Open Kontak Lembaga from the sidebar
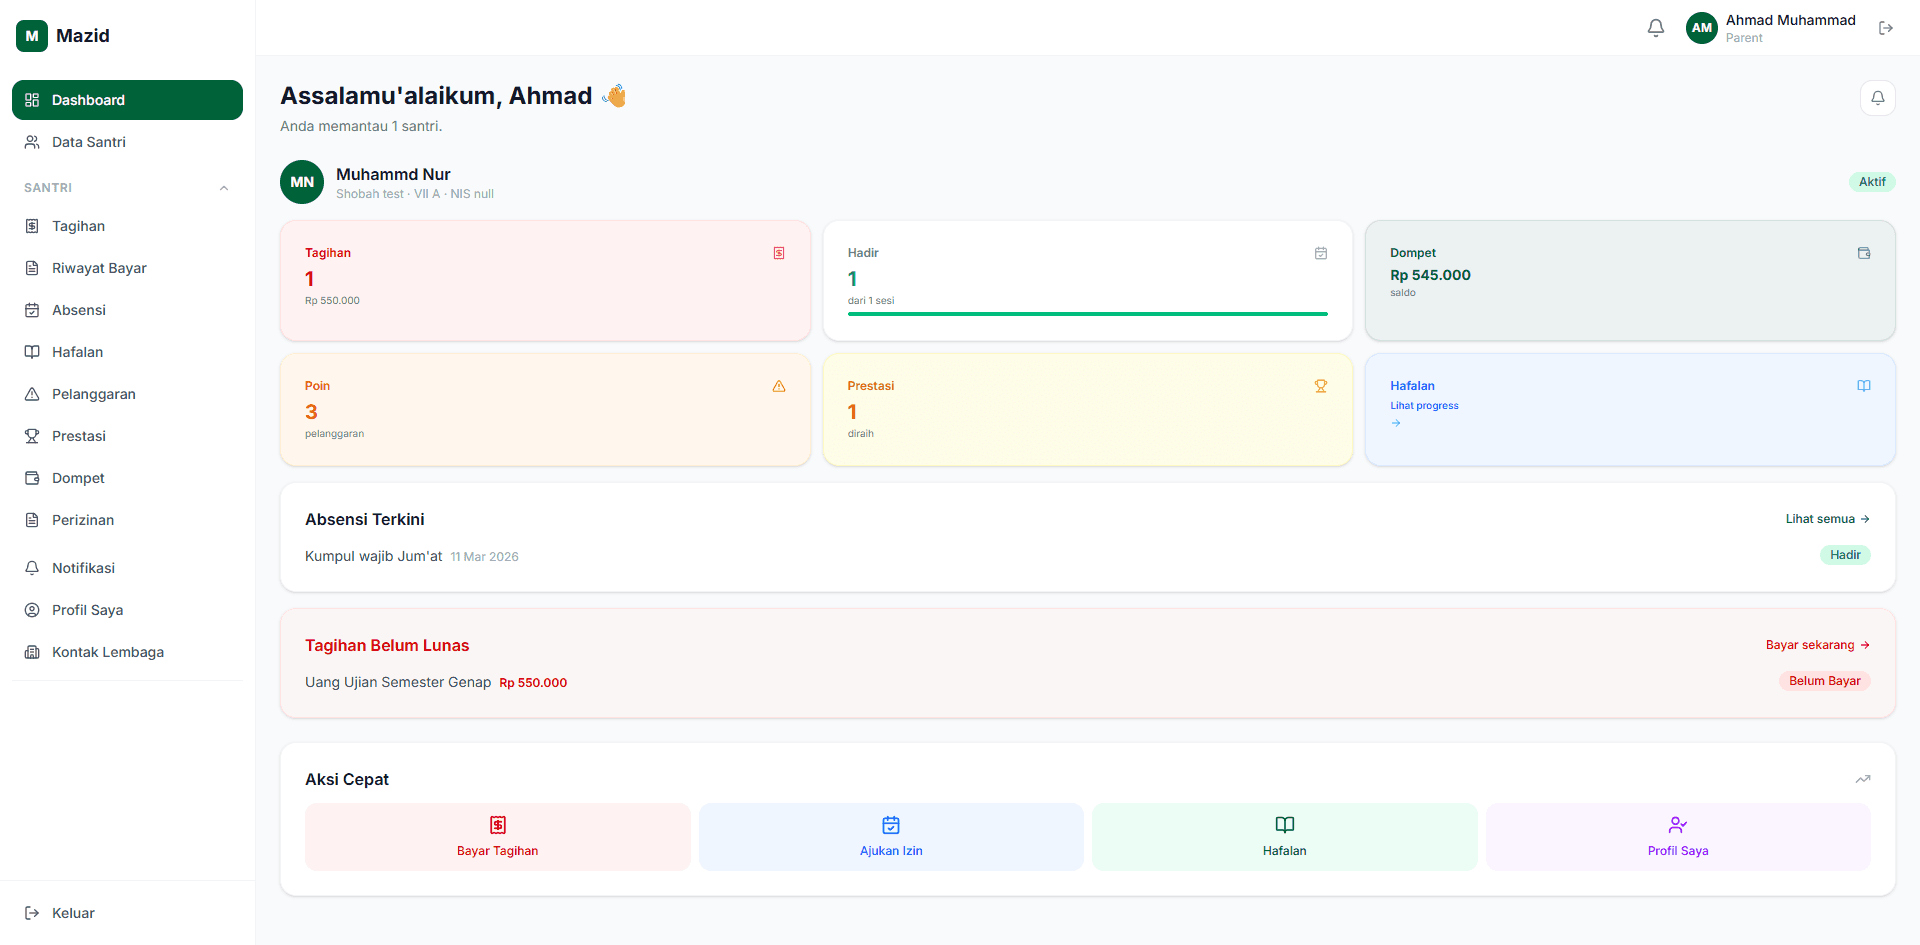 coord(108,652)
